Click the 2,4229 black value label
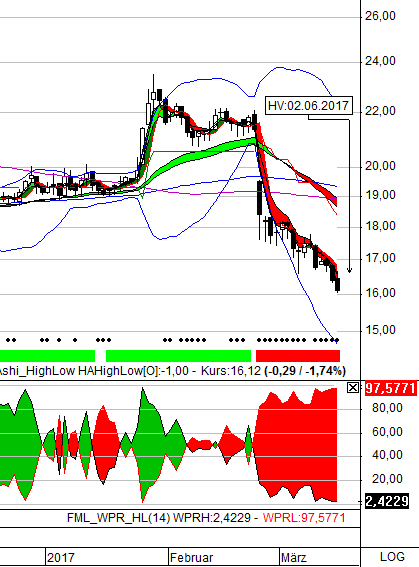The width and height of the screenshot is (419, 567). tap(387, 501)
